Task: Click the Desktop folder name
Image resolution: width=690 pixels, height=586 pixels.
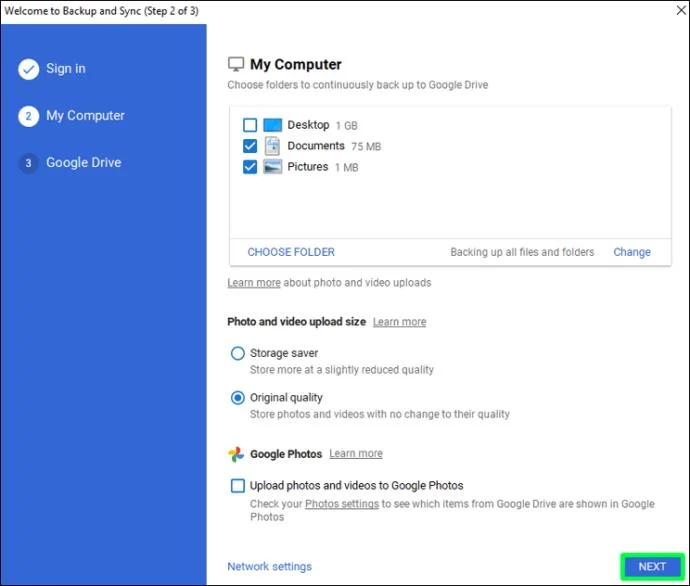Action: click(308, 125)
